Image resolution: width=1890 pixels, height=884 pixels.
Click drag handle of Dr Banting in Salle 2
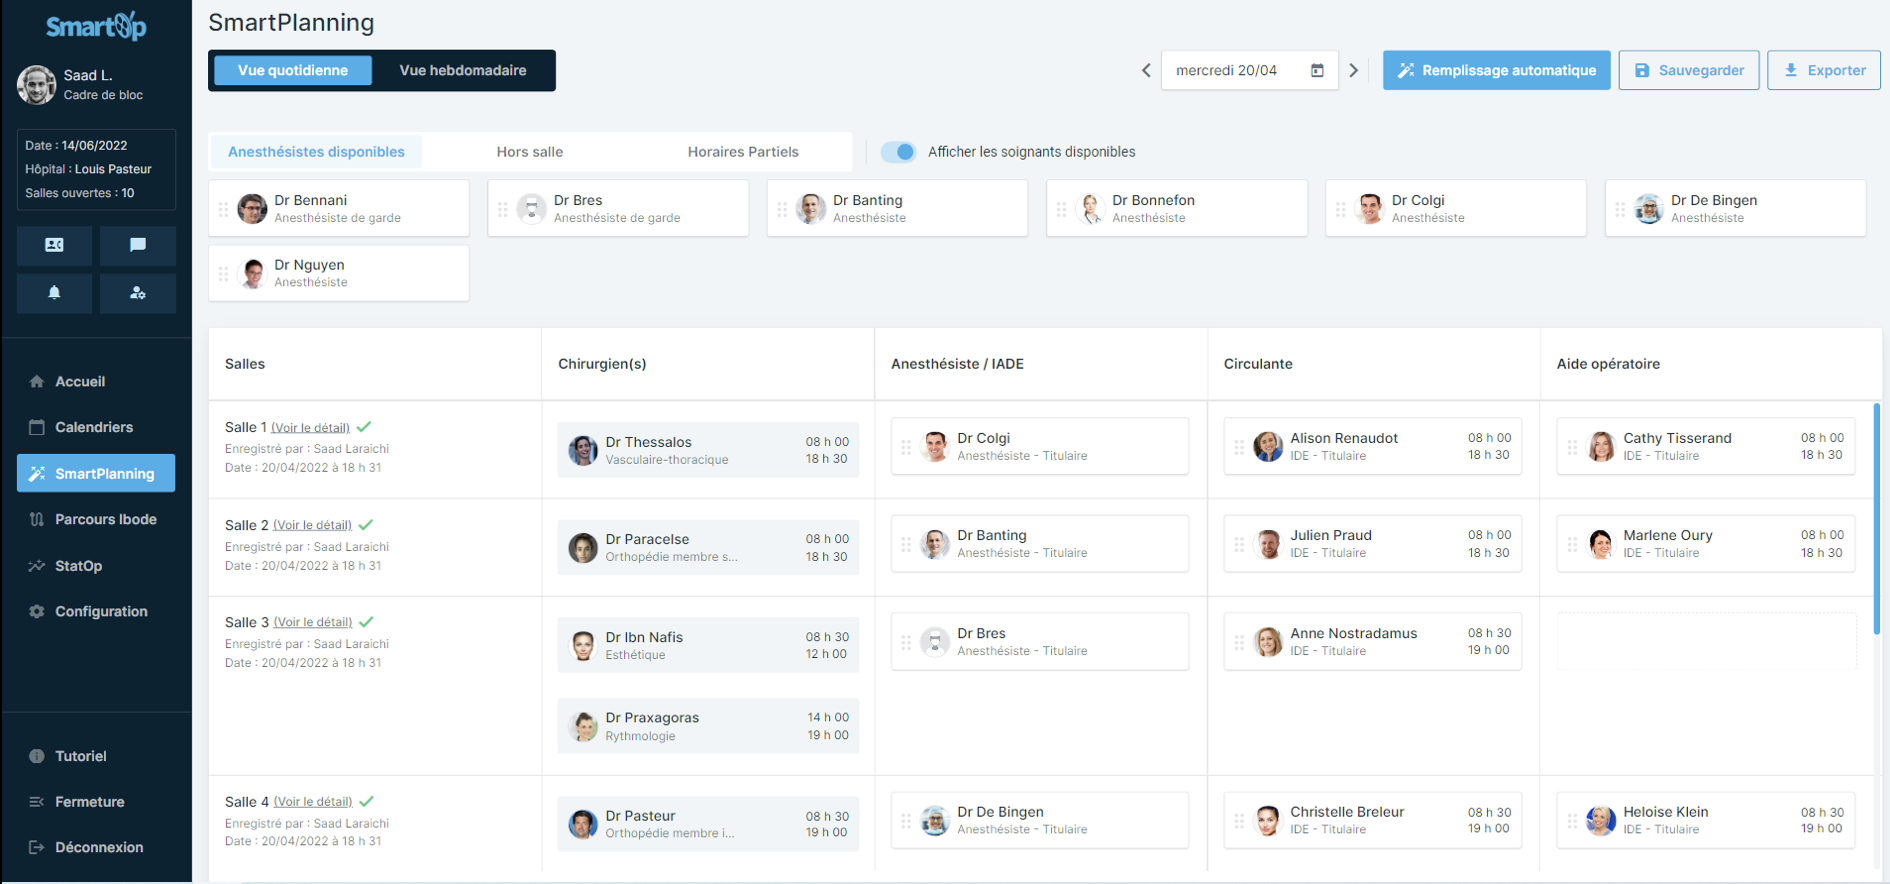906,544
